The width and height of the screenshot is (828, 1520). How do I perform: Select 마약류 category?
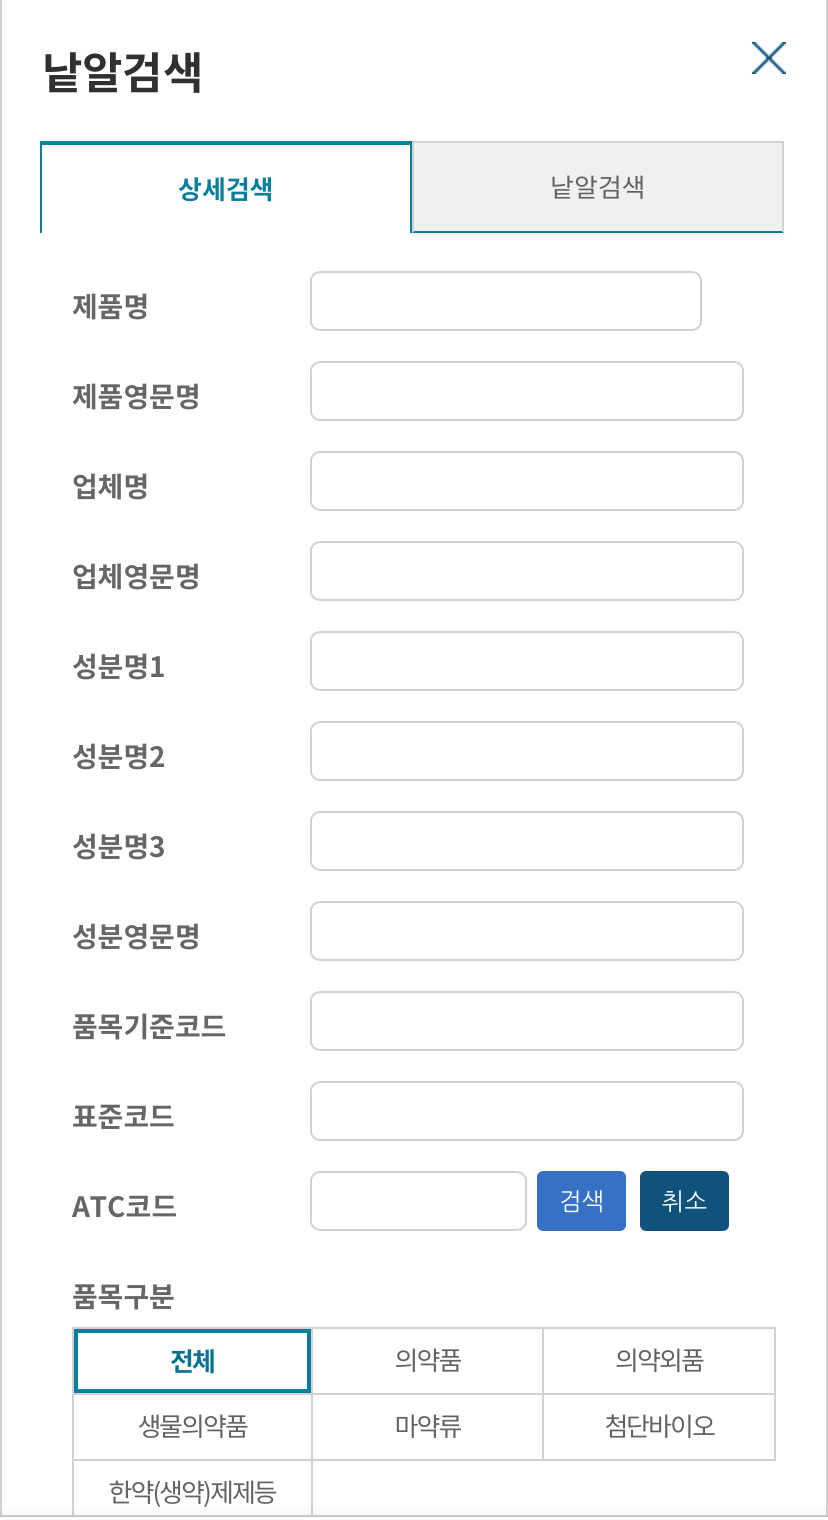tap(426, 1427)
